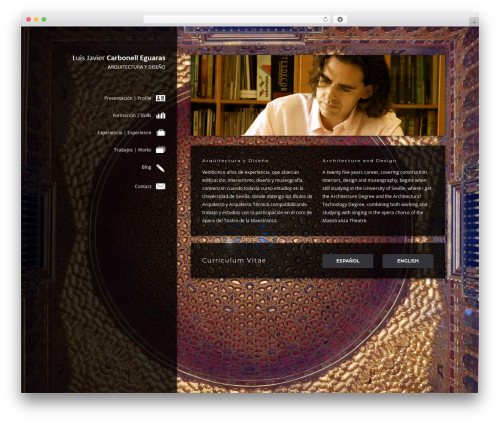Click the Presentación | Profile card icon

[161, 98]
